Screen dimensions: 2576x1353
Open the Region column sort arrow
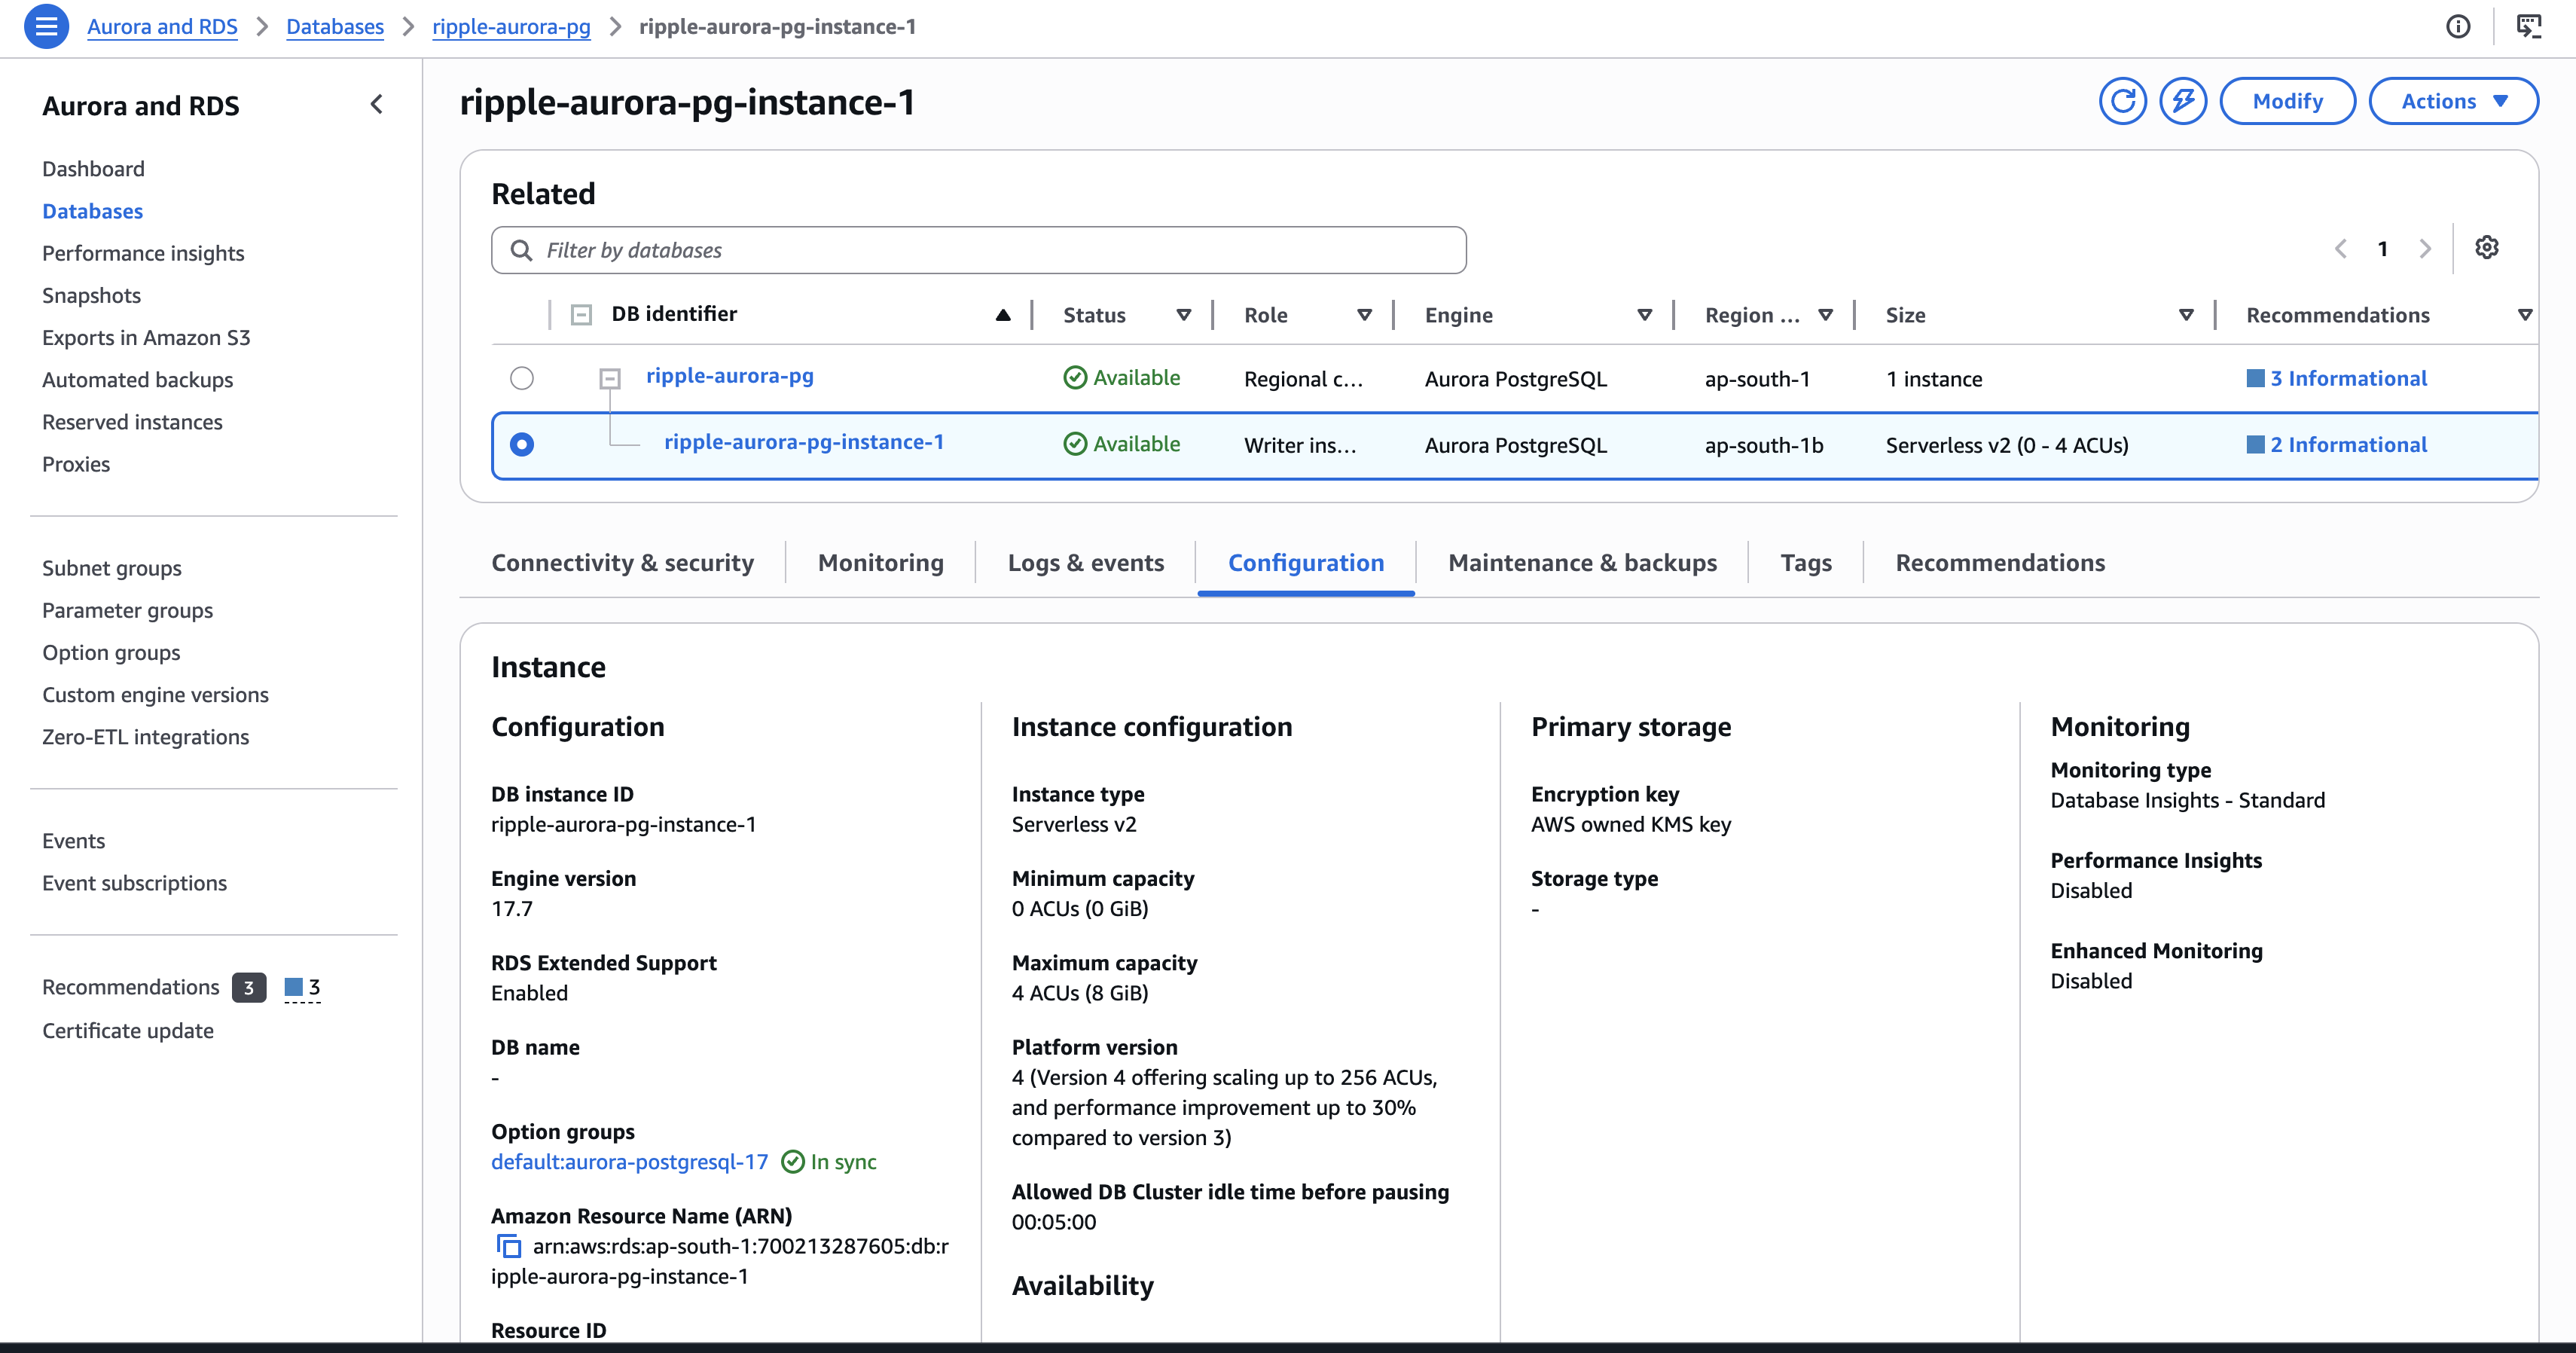1825,315
